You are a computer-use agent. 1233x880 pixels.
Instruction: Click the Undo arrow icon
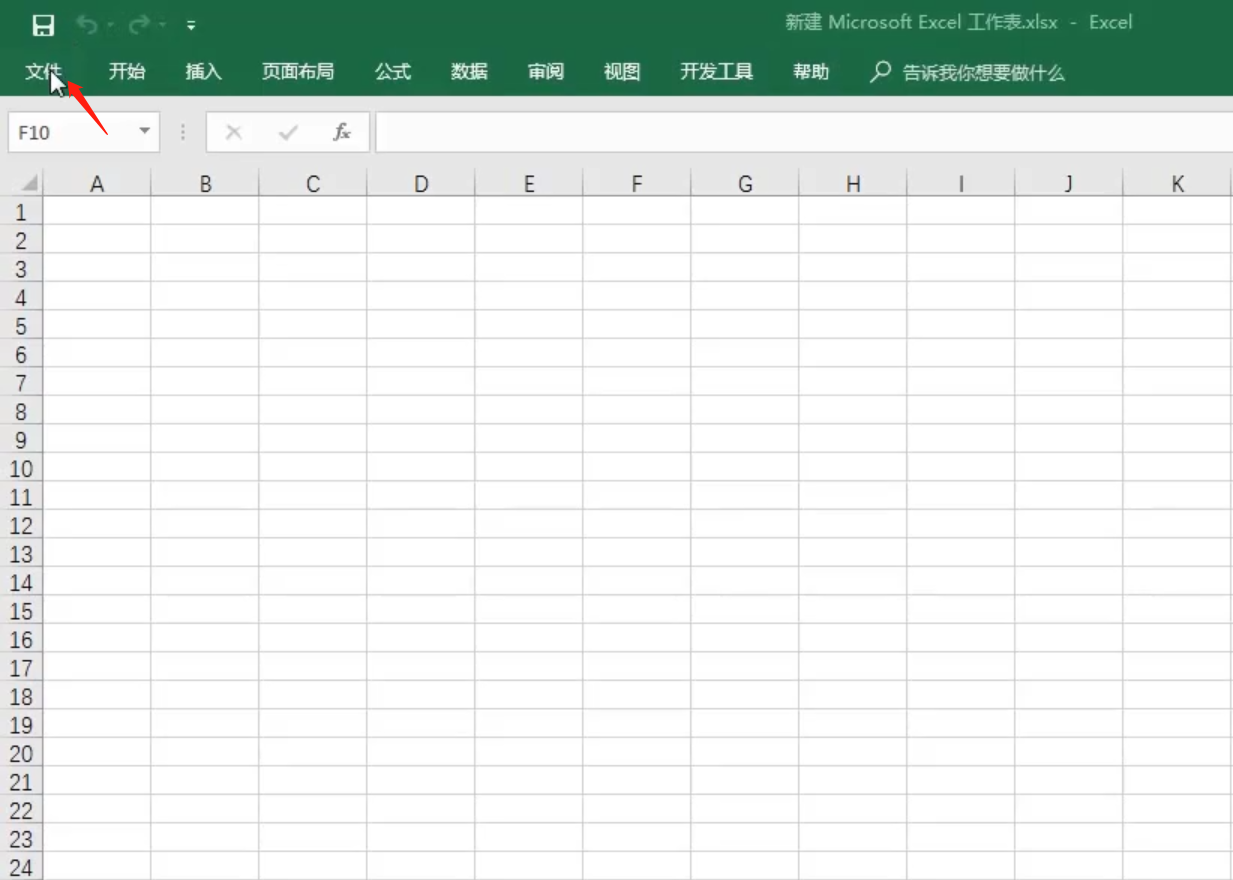(87, 25)
